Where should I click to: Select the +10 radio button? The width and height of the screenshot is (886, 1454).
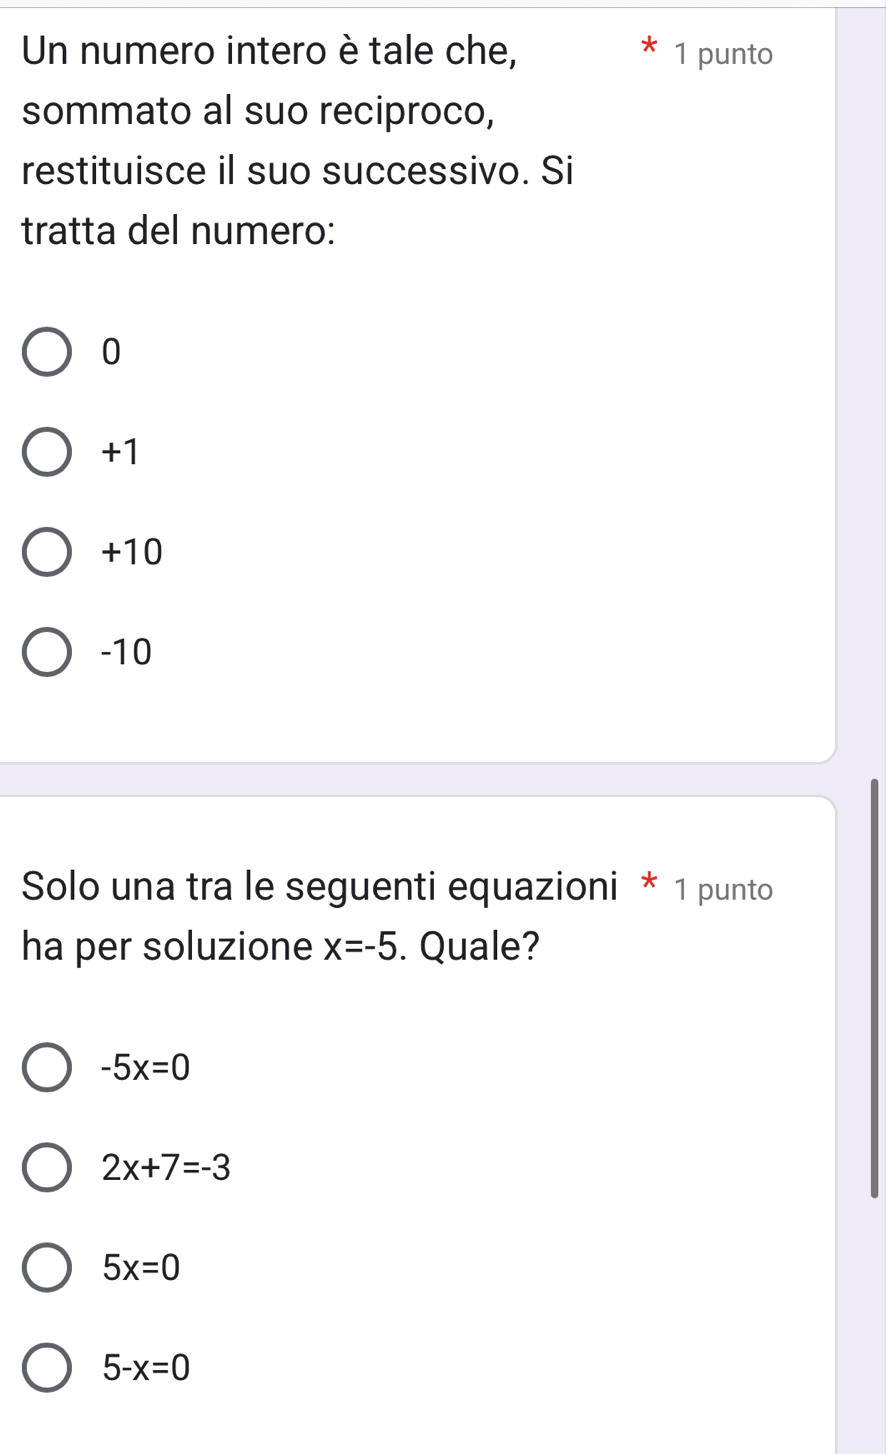[x=47, y=552]
